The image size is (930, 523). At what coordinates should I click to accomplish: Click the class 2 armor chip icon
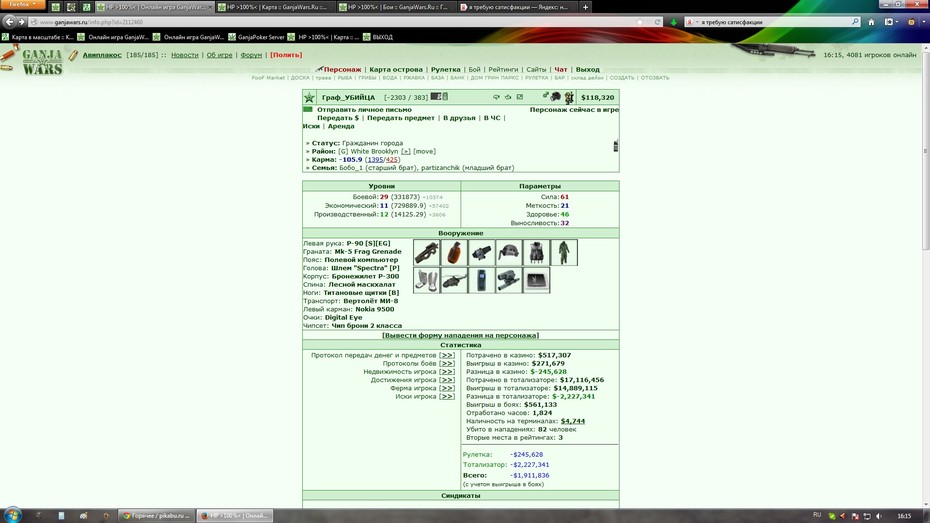click(536, 280)
